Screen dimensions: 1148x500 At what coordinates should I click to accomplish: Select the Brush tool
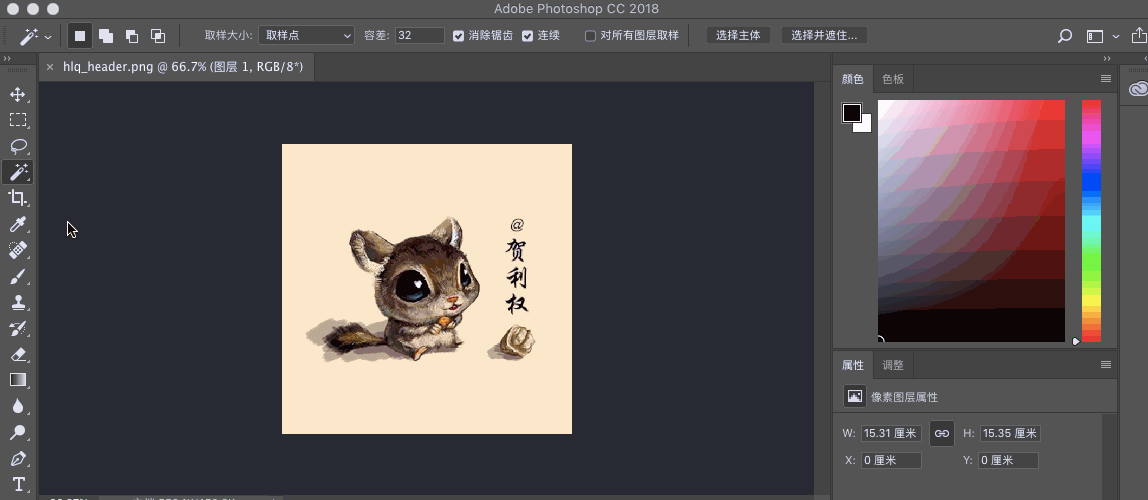click(x=18, y=277)
